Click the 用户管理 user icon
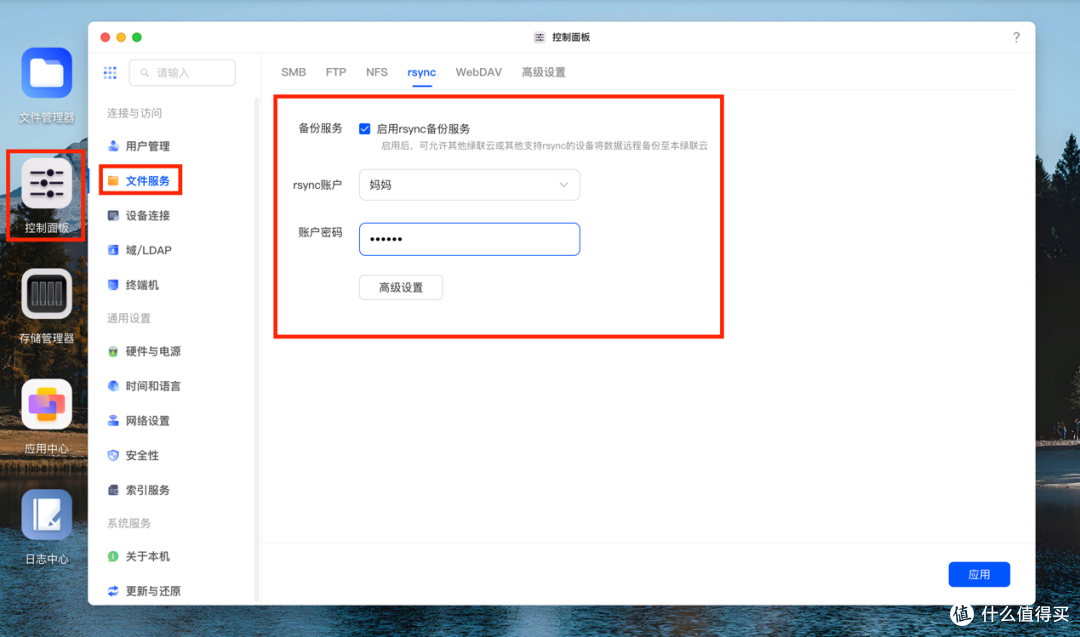 point(113,146)
